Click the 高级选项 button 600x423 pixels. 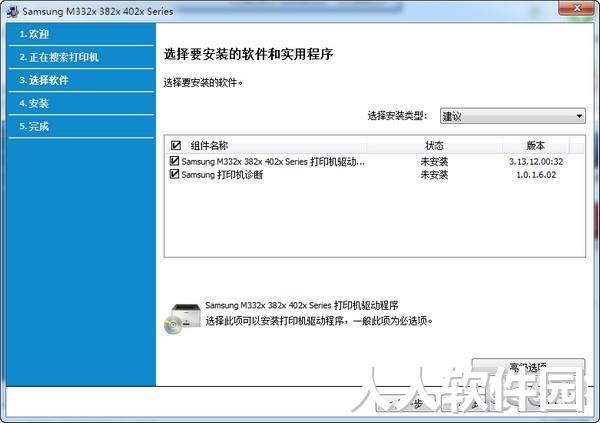click(x=528, y=367)
